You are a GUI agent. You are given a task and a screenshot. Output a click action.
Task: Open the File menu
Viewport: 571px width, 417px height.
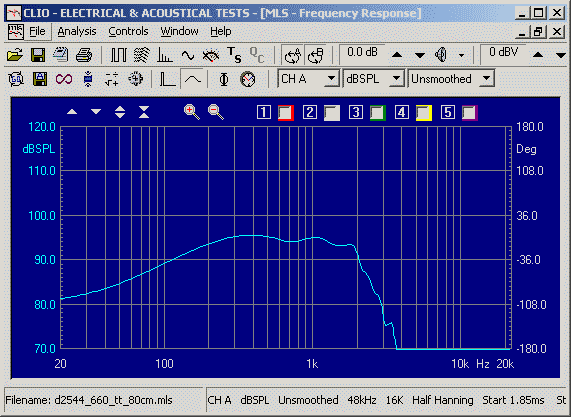click(x=37, y=32)
